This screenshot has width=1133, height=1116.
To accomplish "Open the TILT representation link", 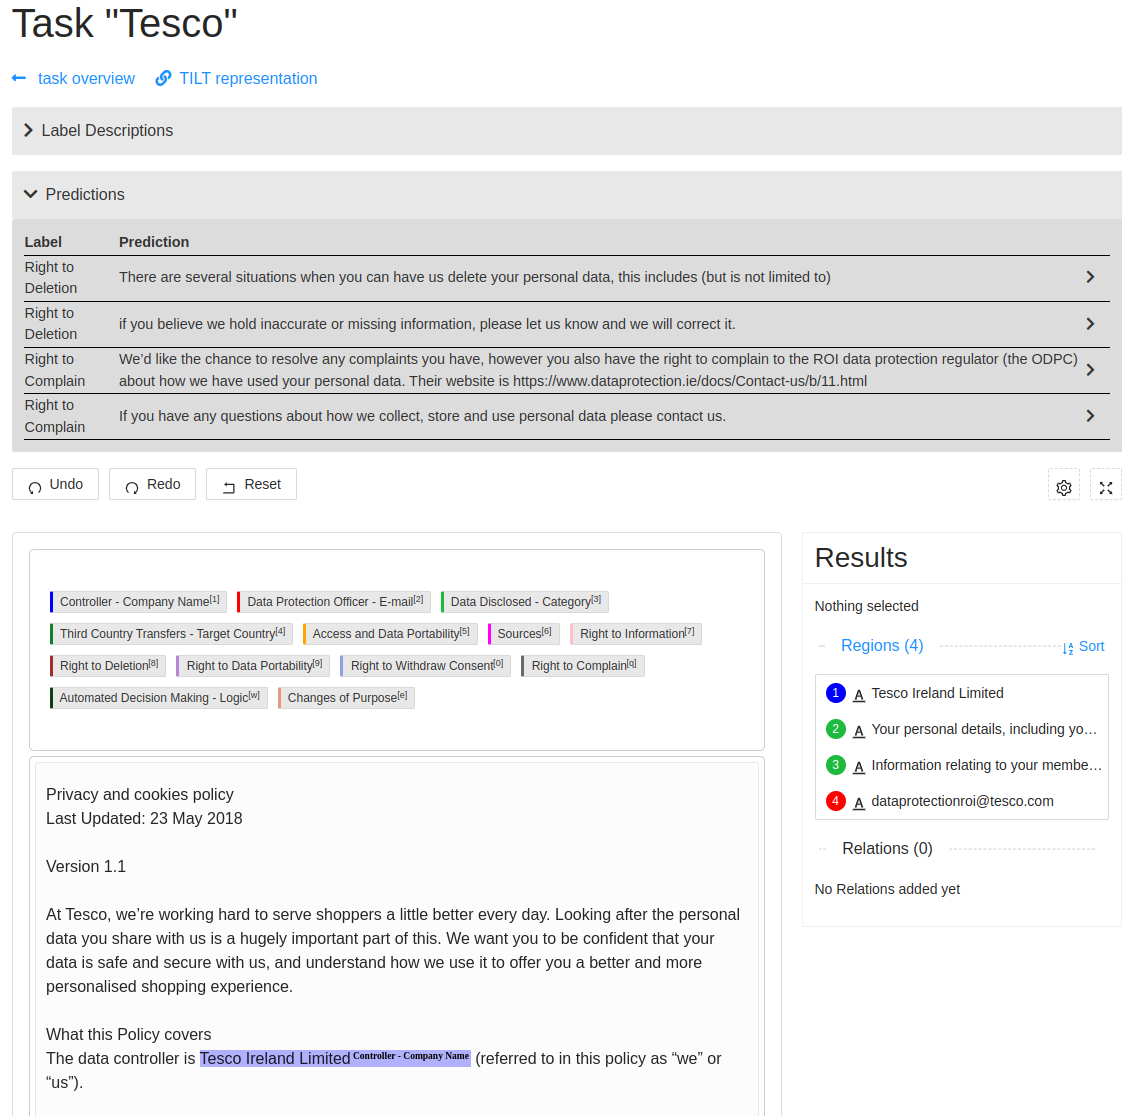I will pyautogui.click(x=248, y=79).
